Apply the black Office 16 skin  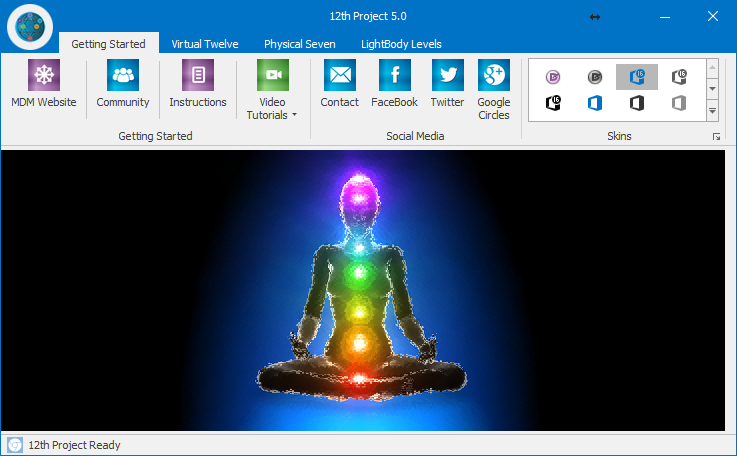pyautogui.click(x=553, y=103)
